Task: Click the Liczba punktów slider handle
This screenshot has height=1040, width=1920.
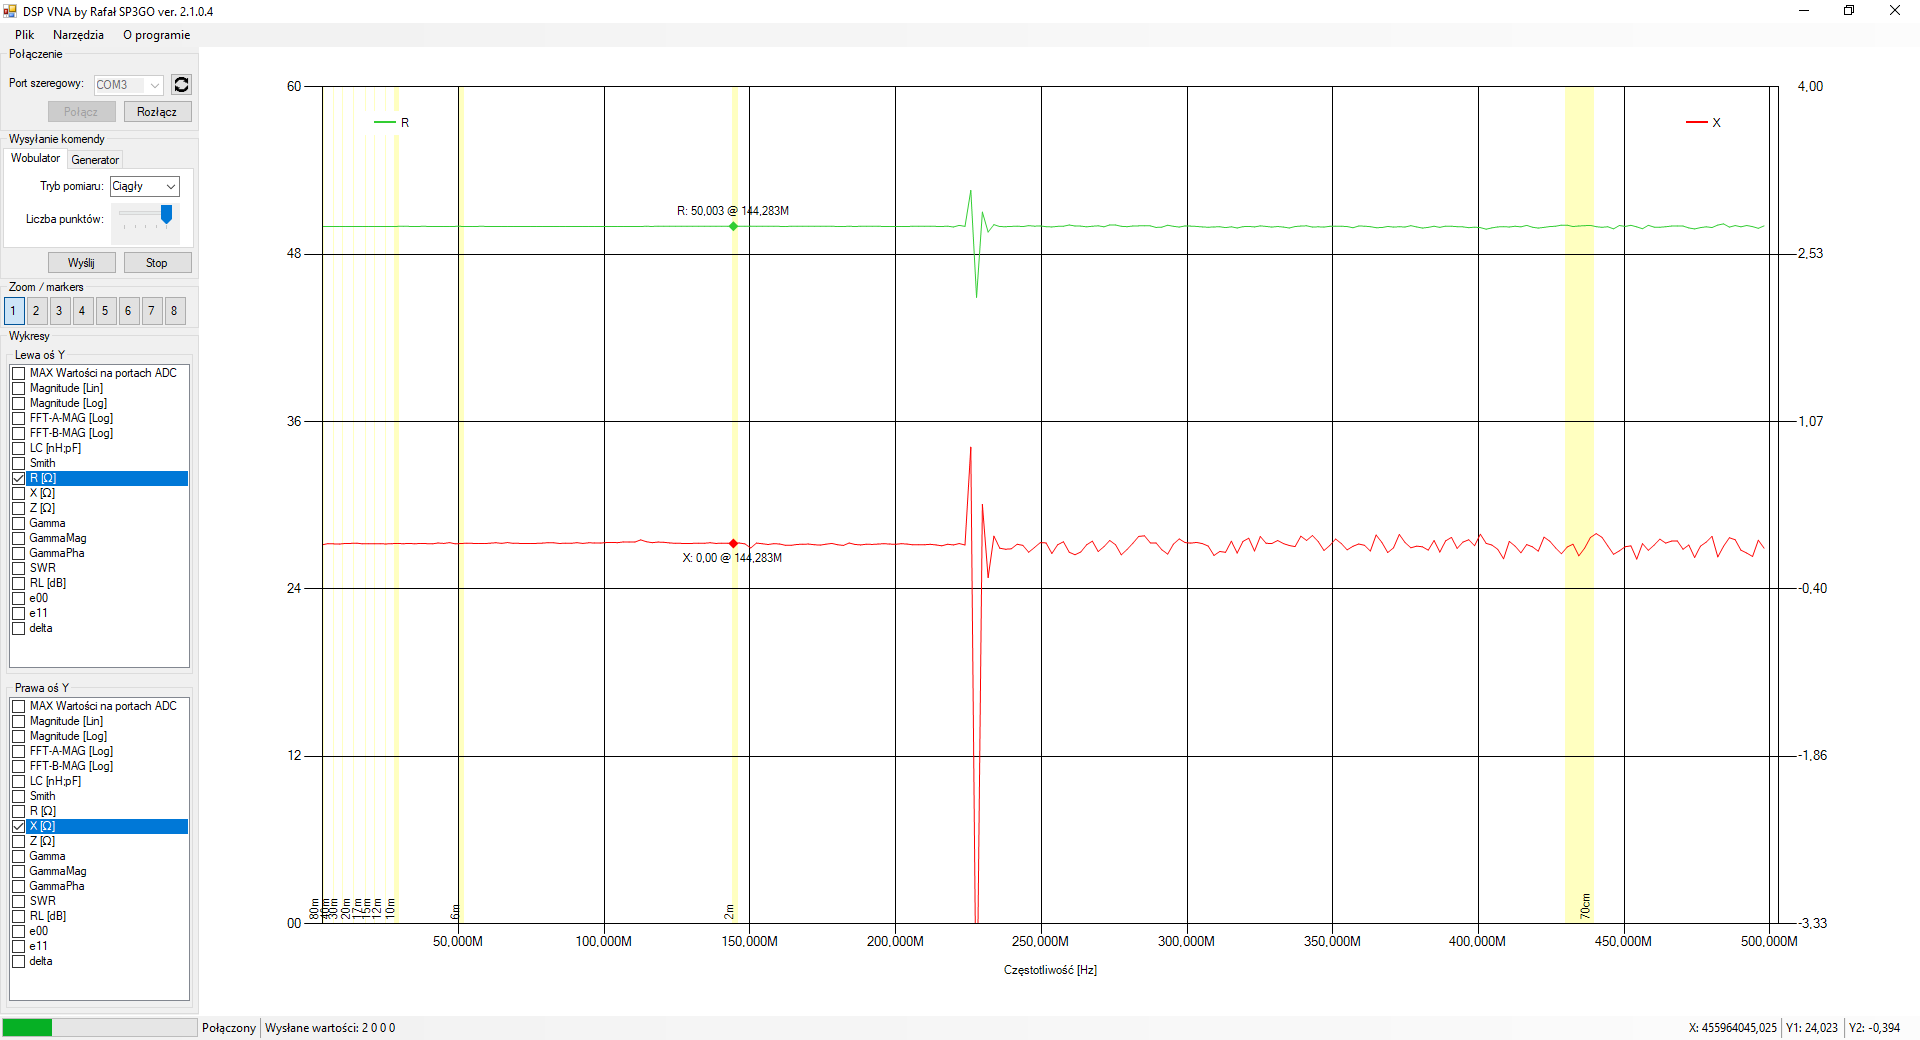Action: [x=166, y=214]
